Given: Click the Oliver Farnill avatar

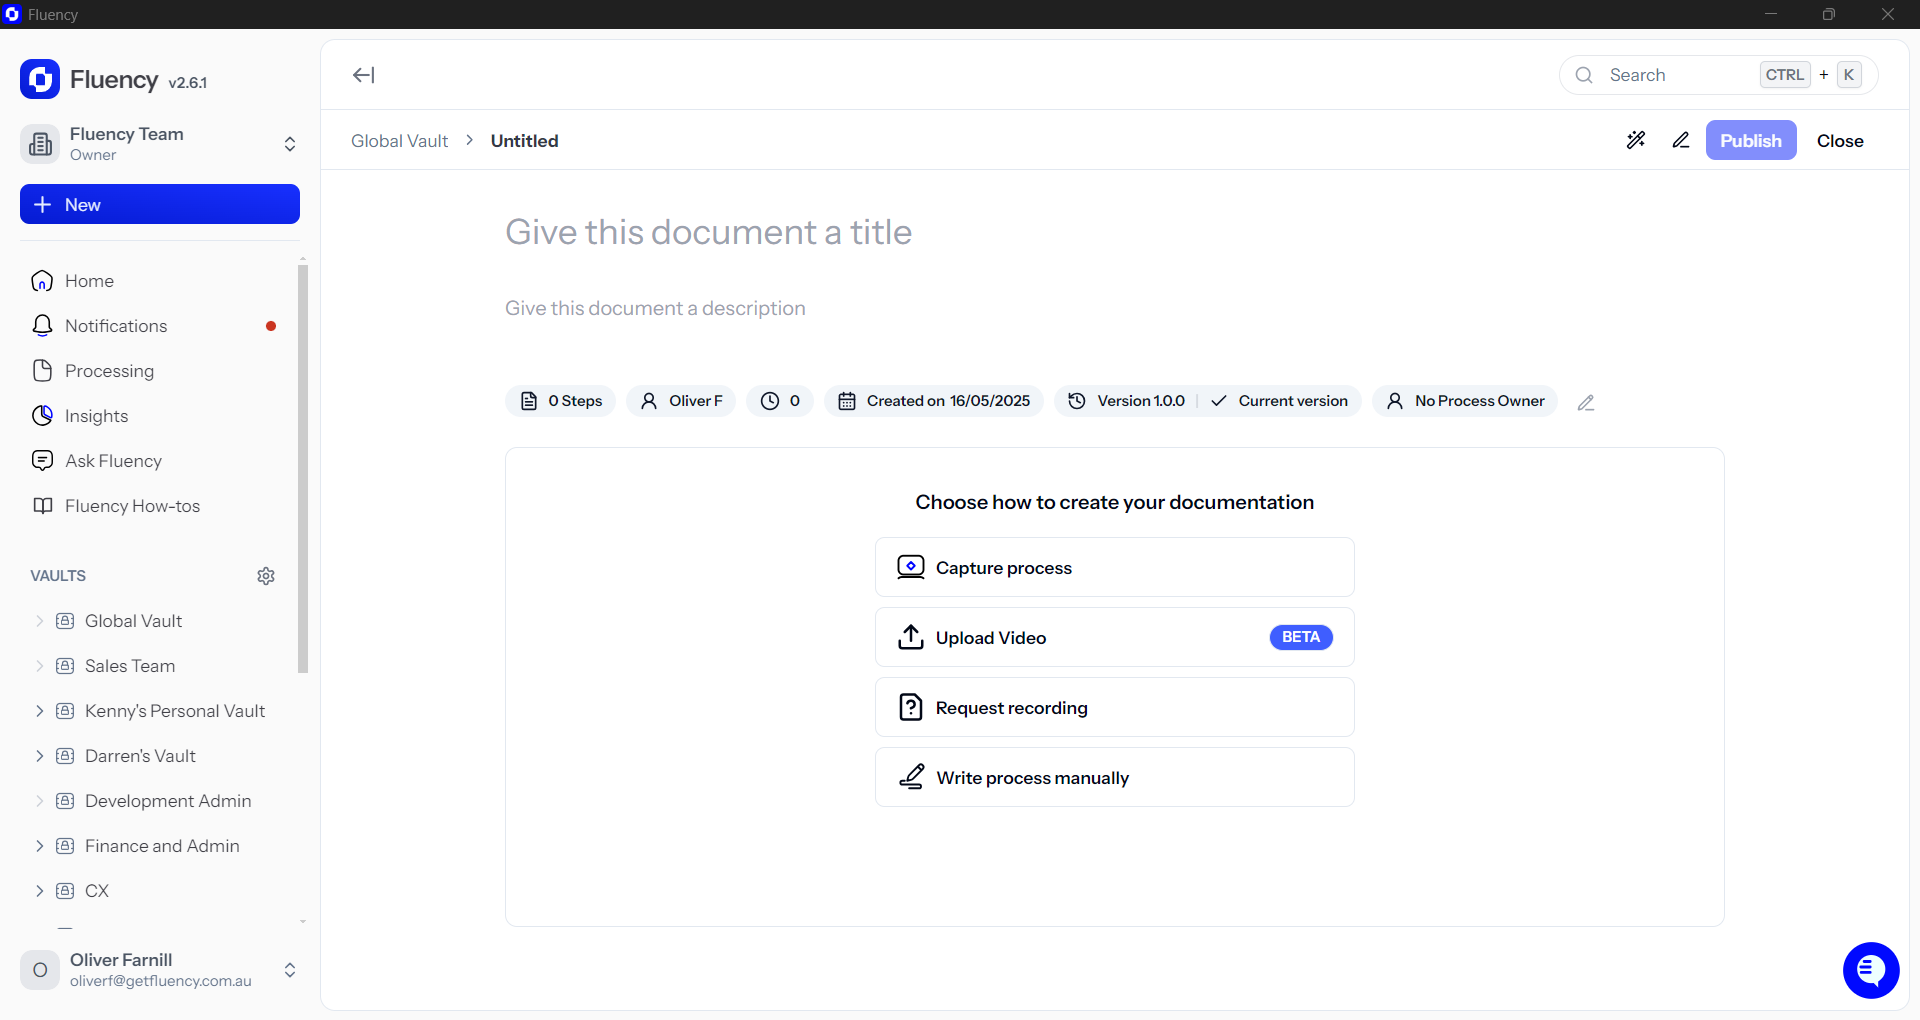Looking at the screenshot, I should [x=40, y=970].
